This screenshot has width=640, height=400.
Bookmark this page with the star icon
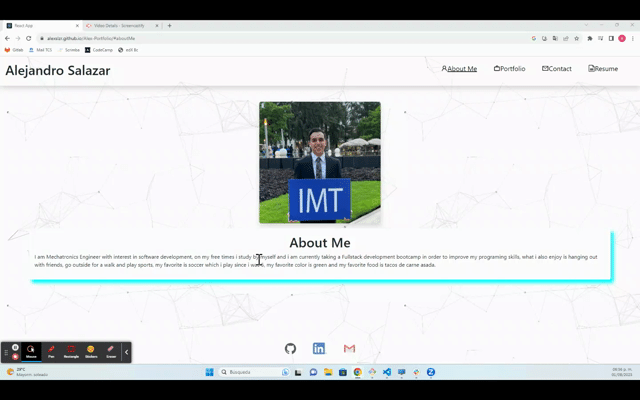click(x=576, y=38)
